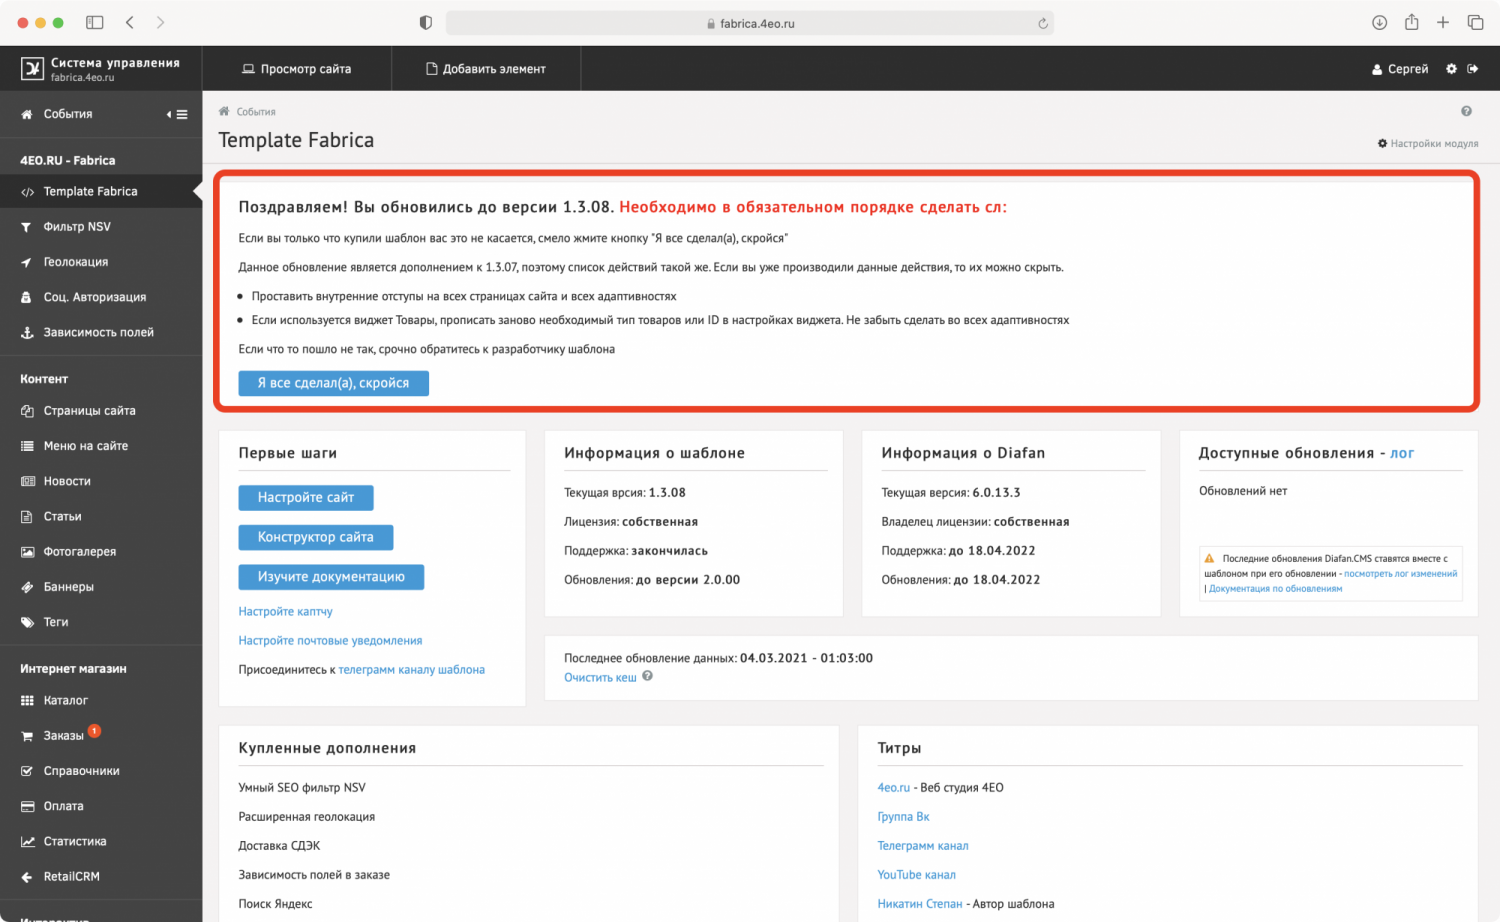This screenshot has height=922, width=1500.
Task: Click Добавить элемент in top bar
Action: click(486, 69)
